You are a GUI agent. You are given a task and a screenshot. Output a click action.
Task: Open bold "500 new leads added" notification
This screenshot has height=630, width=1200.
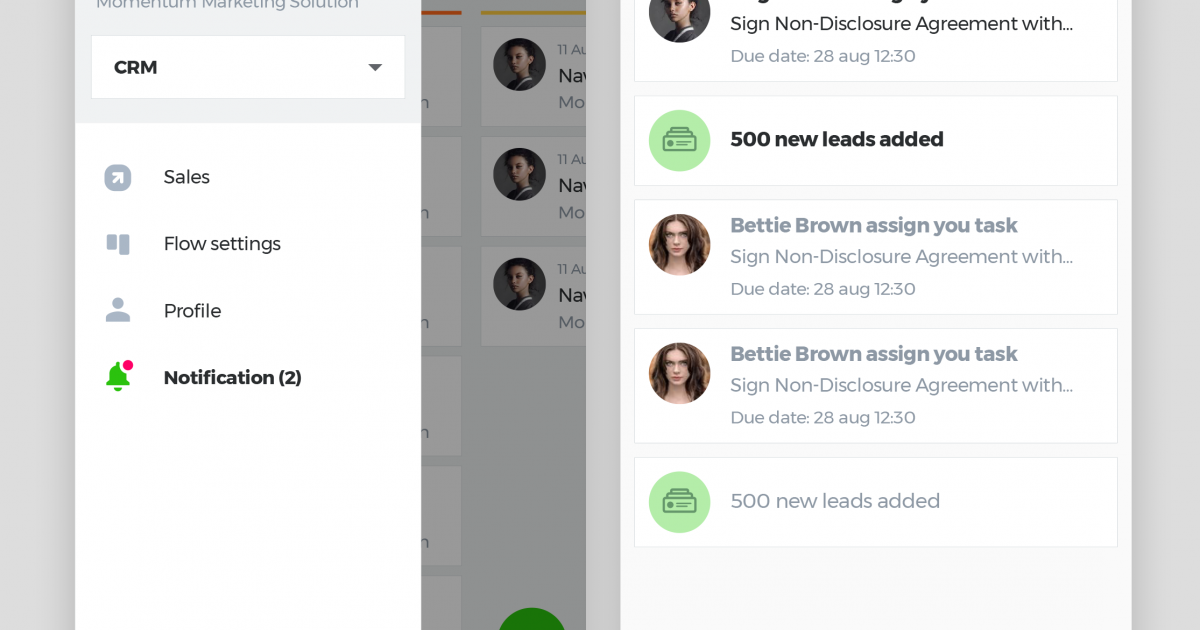876,140
